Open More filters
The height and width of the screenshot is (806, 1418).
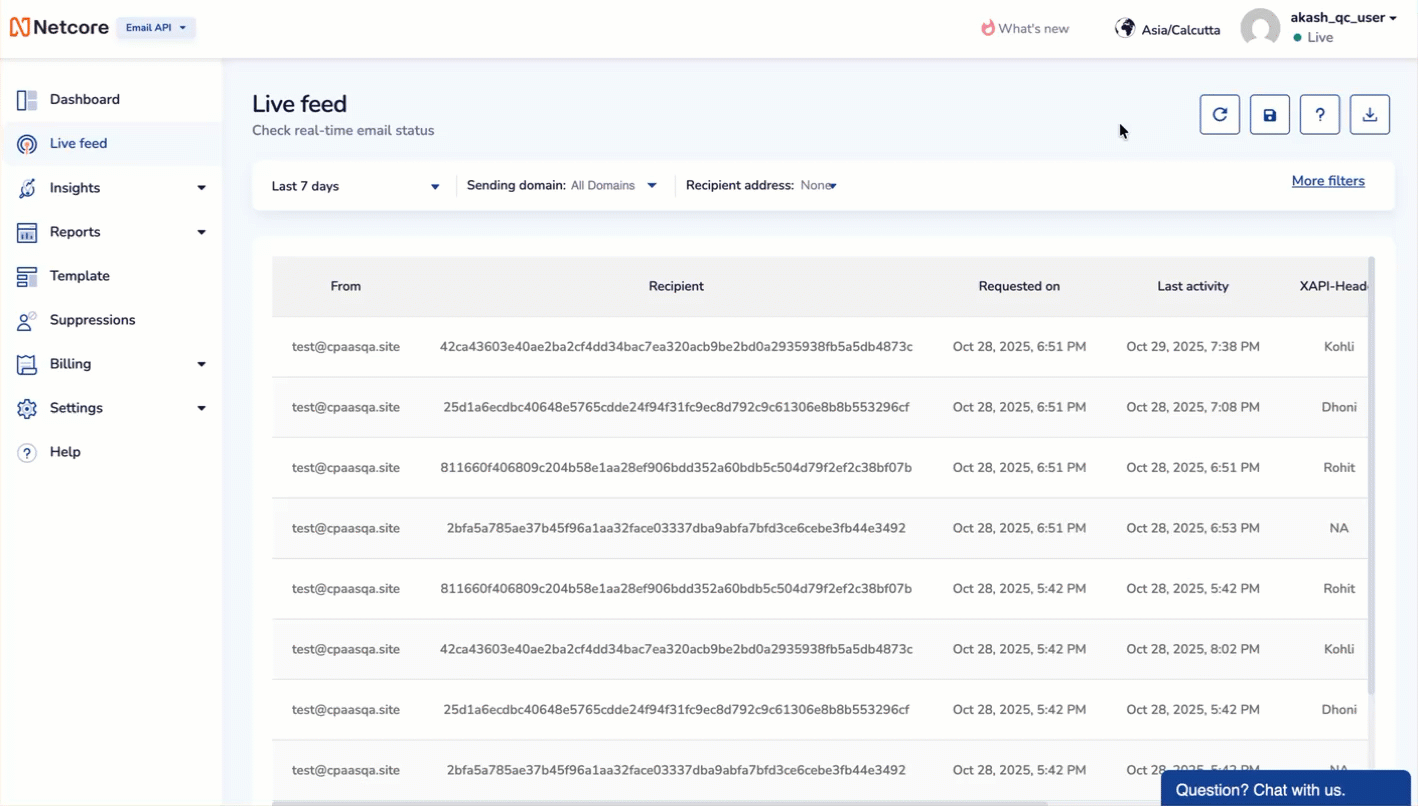[x=1328, y=181]
